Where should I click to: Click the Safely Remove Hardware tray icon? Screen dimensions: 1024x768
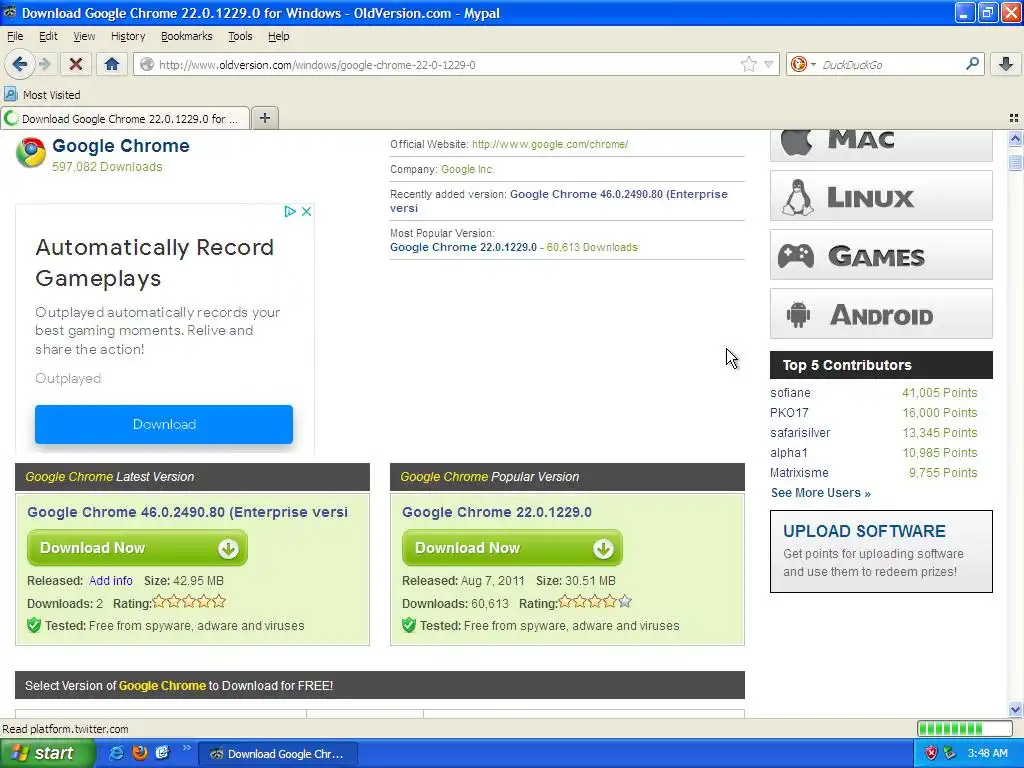click(950, 753)
